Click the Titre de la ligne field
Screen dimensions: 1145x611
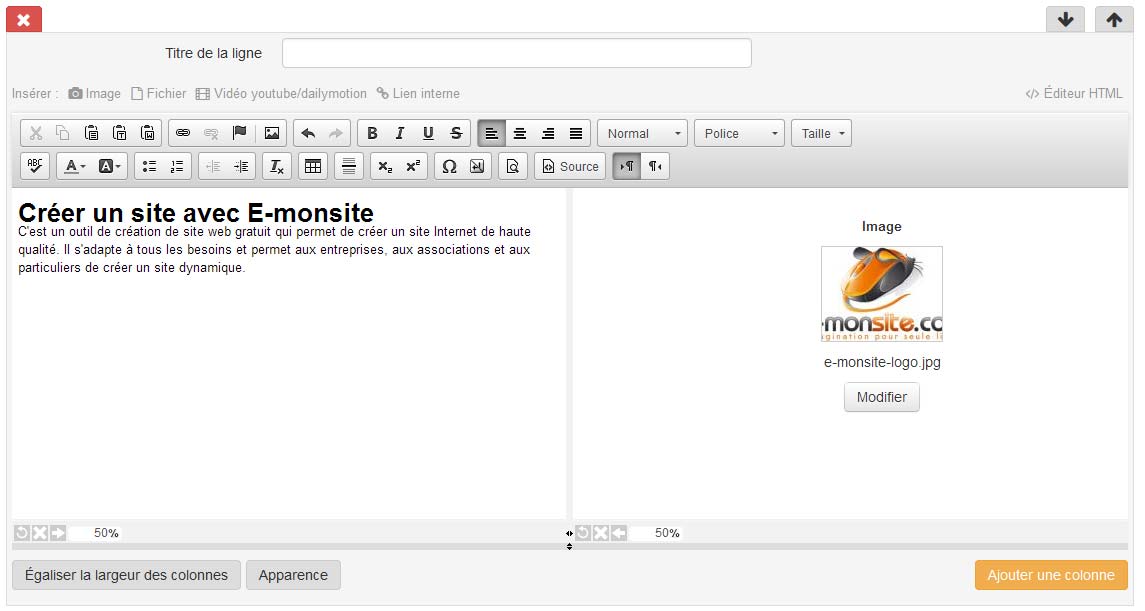click(x=517, y=53)
